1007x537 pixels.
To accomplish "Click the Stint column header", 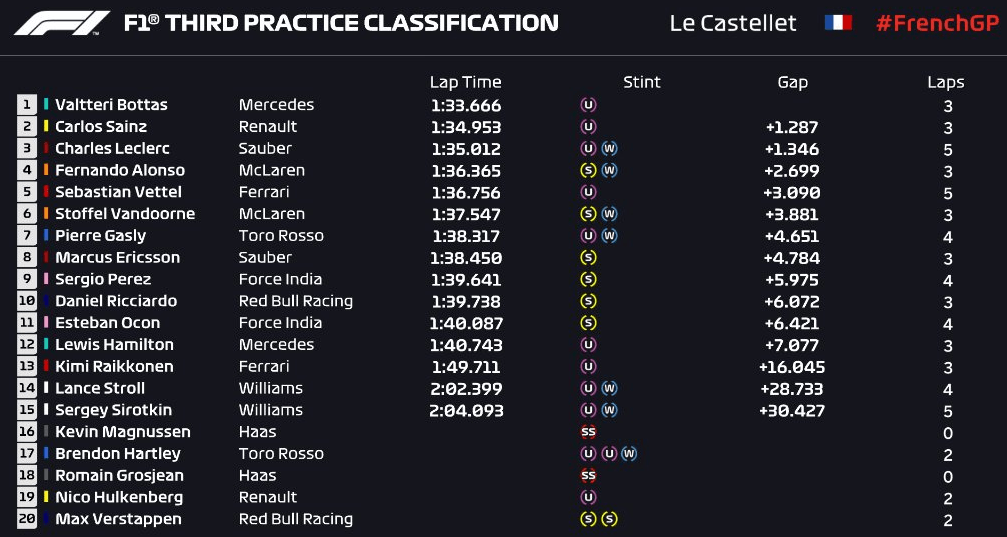I will (642, 82).
